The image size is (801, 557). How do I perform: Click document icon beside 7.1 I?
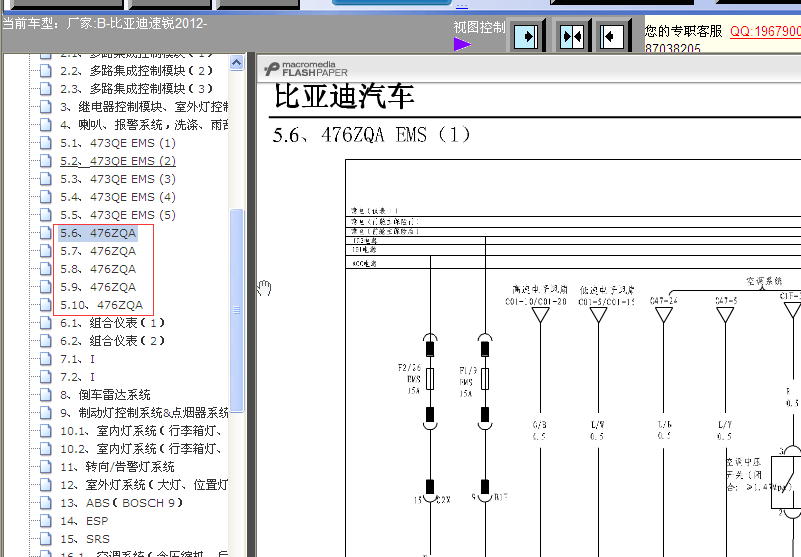(45, 359)
